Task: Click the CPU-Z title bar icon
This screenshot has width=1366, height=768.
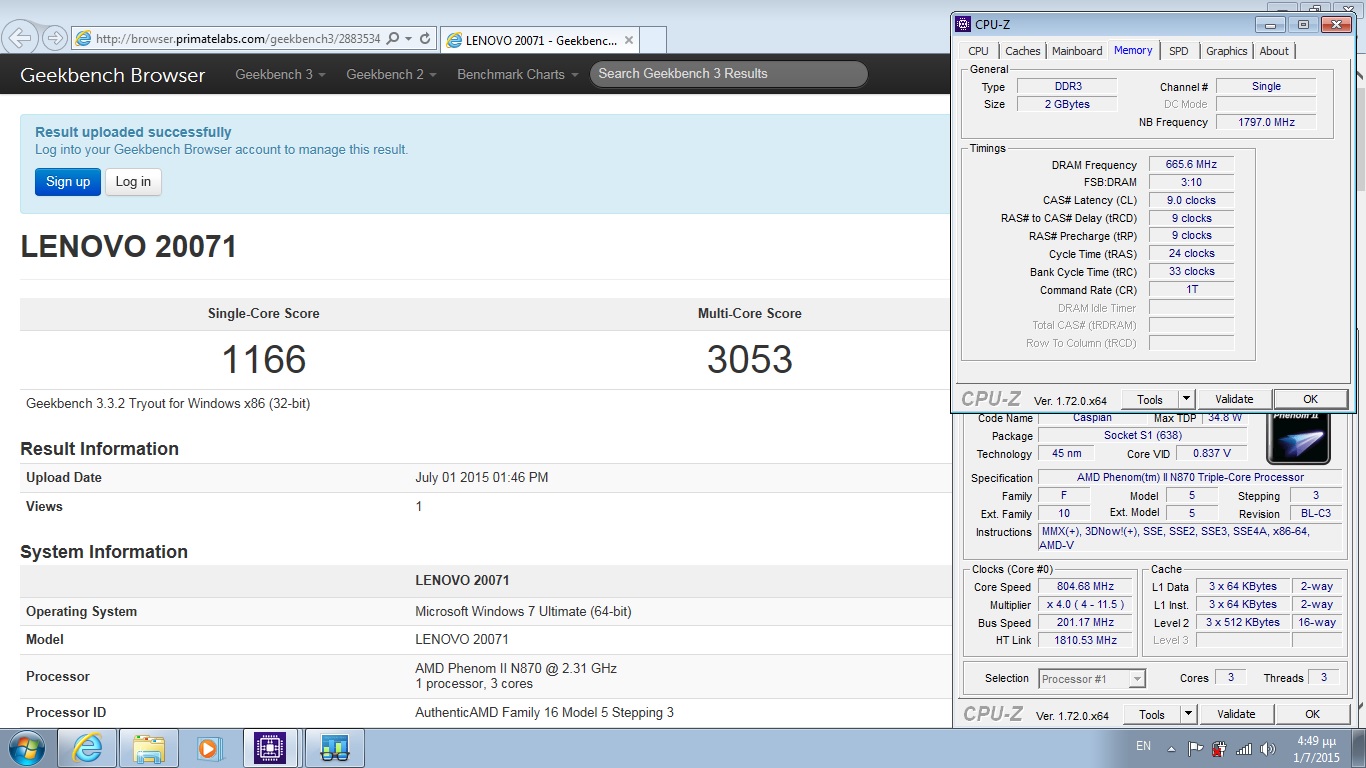Action: (x=962, y=24)
